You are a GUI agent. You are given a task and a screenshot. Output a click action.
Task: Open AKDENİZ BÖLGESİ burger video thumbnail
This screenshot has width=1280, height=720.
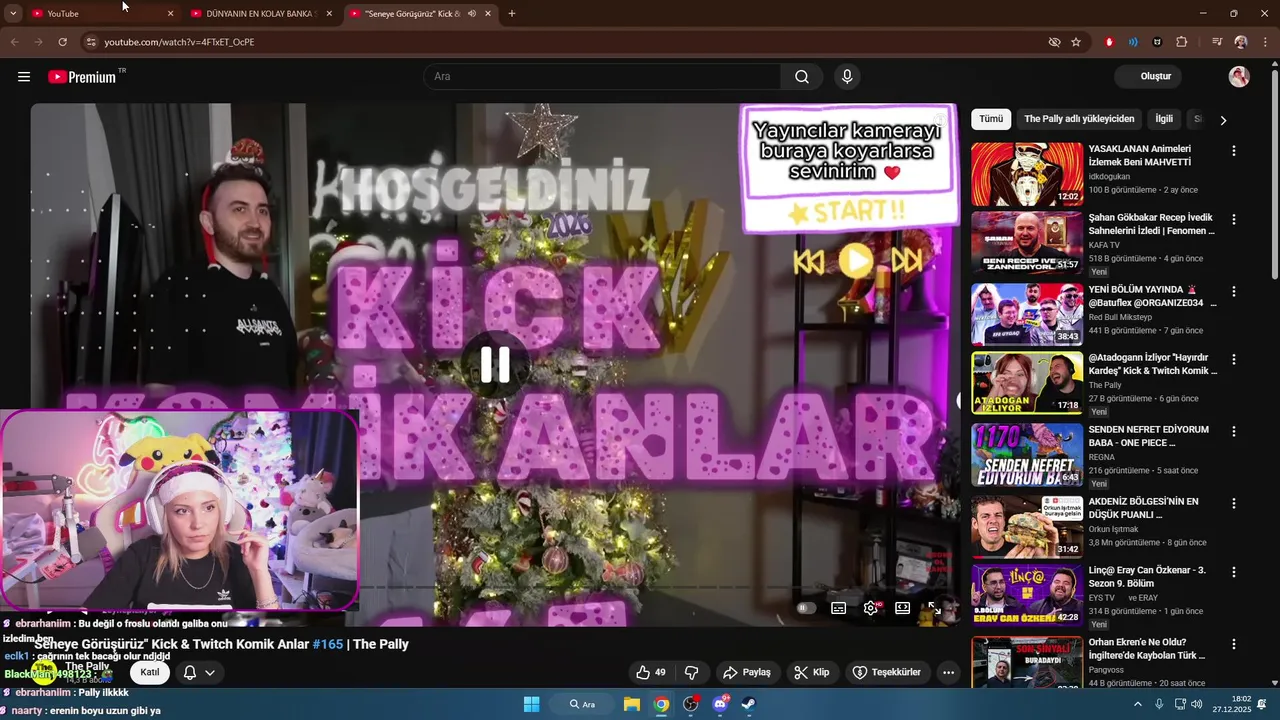tap(1027, 526)
